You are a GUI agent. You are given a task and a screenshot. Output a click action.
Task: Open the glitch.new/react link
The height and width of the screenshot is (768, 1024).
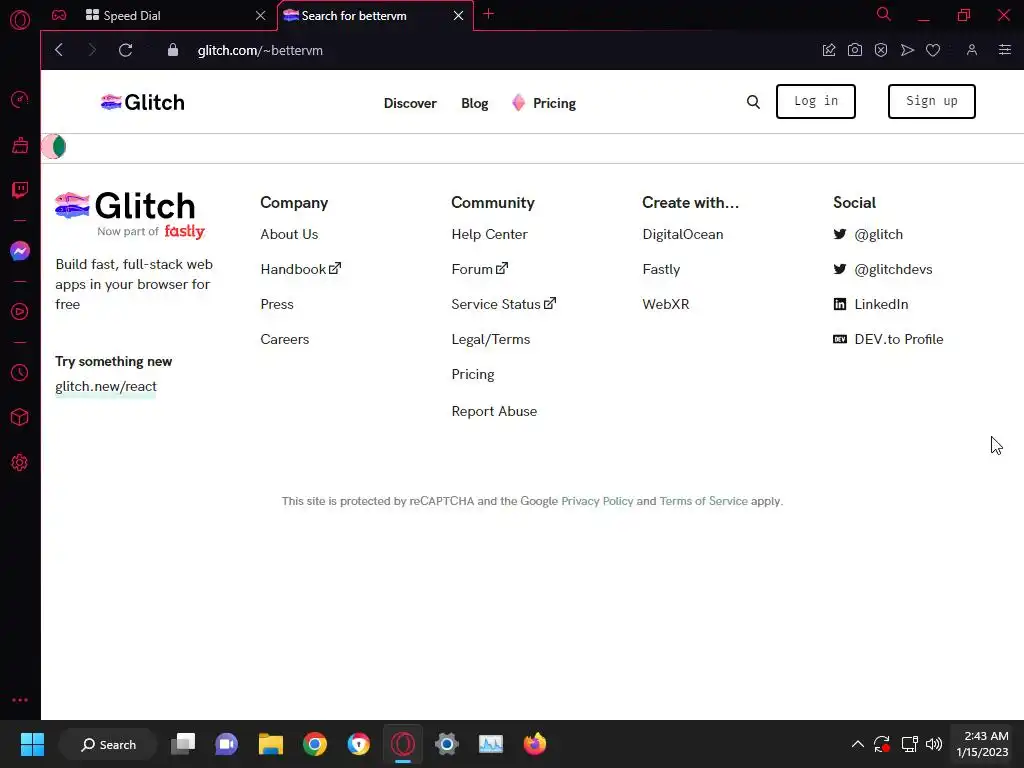coord(106,387)
